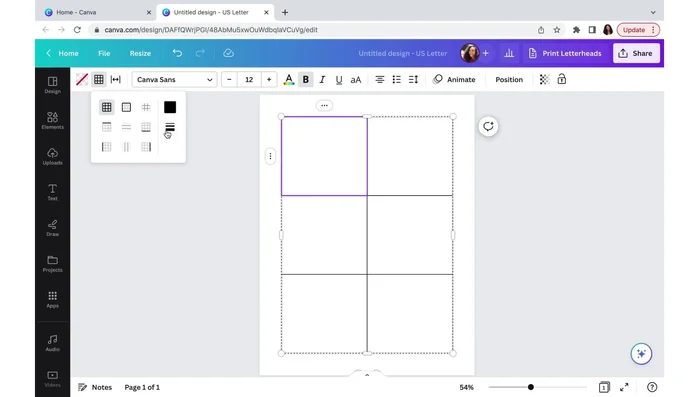Enter fullscreen present mode
Image resolution: width=699 pixels, height=397 pixels.
(x=624, y=387)
